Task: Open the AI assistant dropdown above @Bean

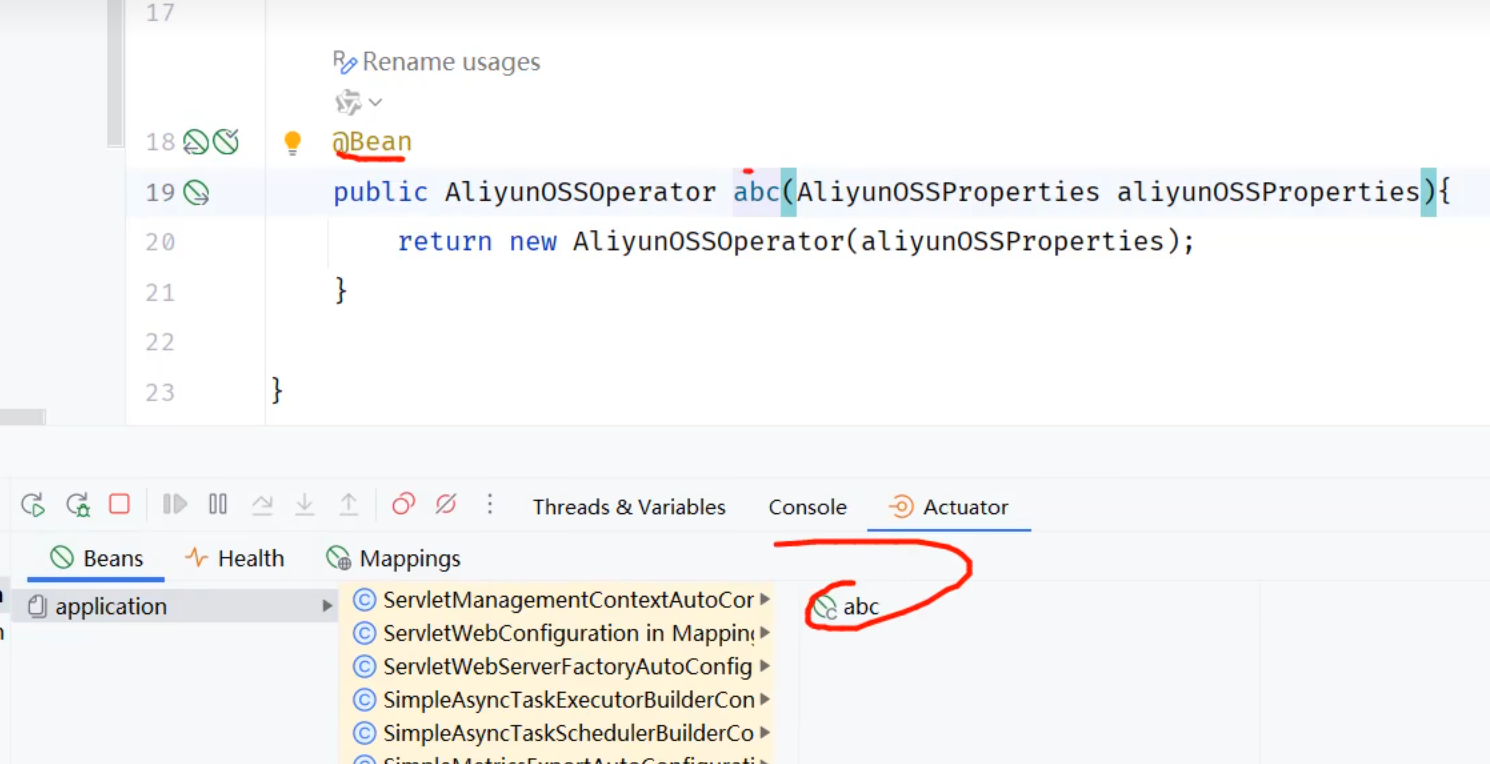Action: point(359,102)
